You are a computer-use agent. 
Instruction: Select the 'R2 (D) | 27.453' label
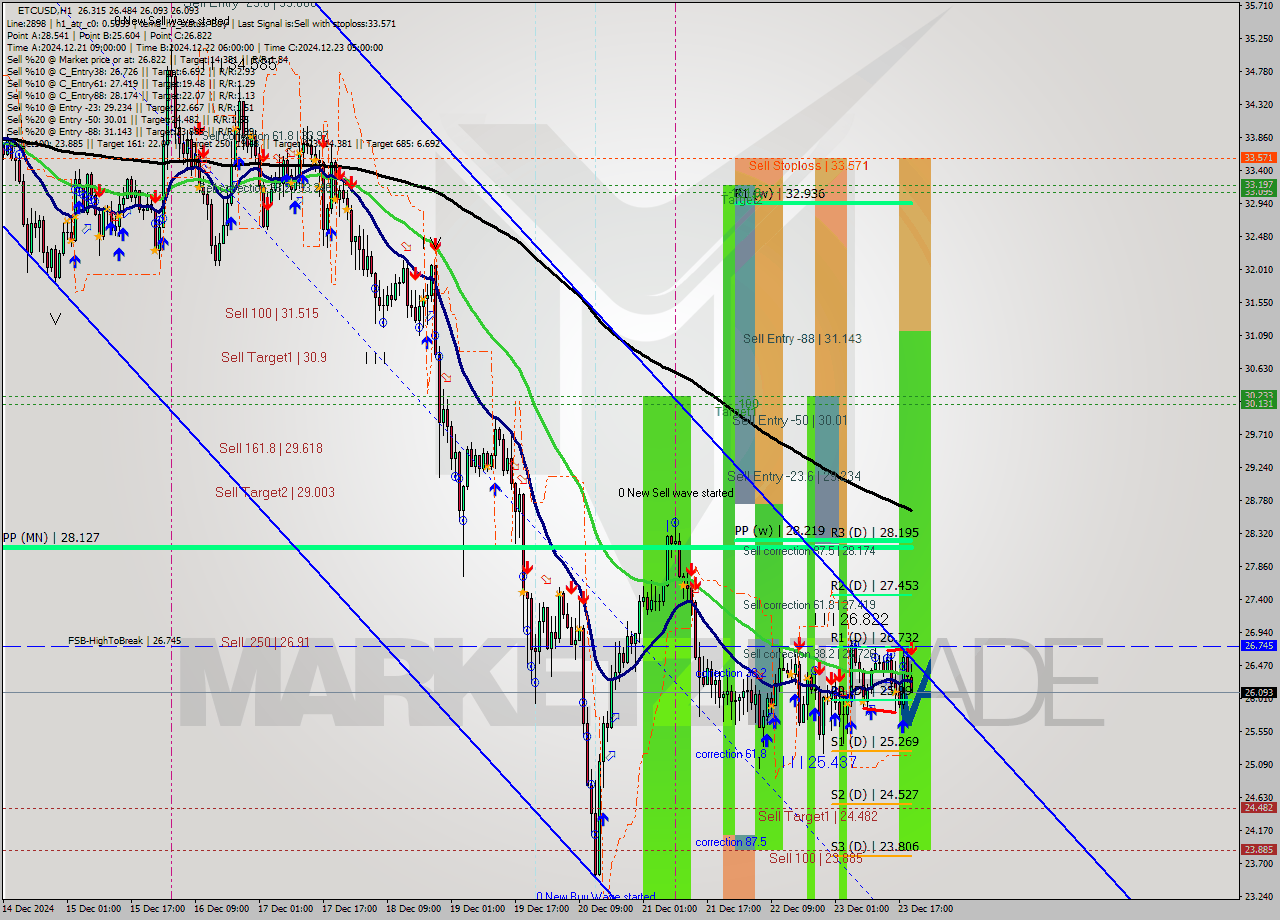pos(875,585)
